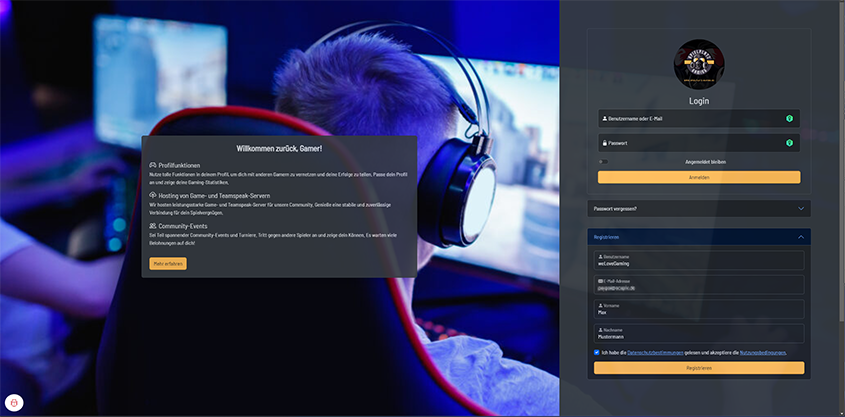Focus the Passwort login field
This screenshot has width=845, height=417.
[x=699, y=143]
